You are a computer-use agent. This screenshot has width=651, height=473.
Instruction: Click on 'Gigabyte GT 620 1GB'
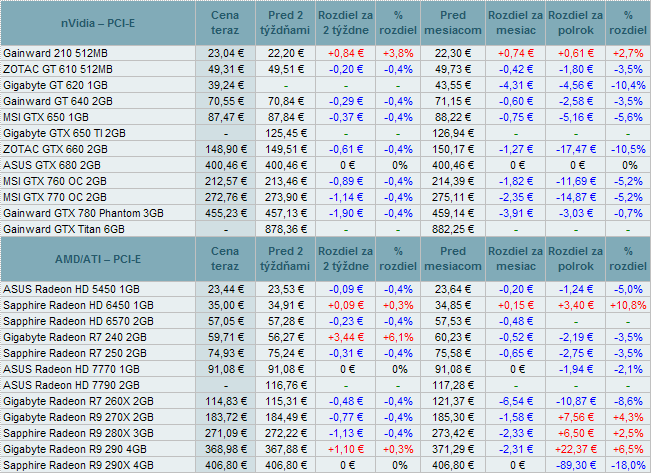tap(55, 85)
